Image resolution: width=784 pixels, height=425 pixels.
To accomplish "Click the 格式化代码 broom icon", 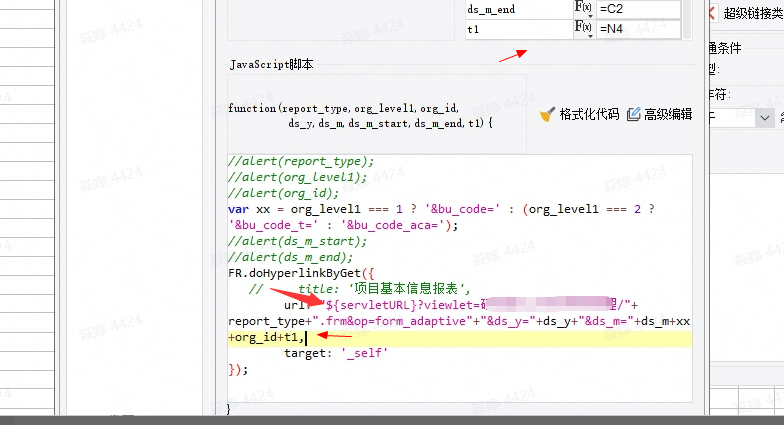I will (547, 114).
